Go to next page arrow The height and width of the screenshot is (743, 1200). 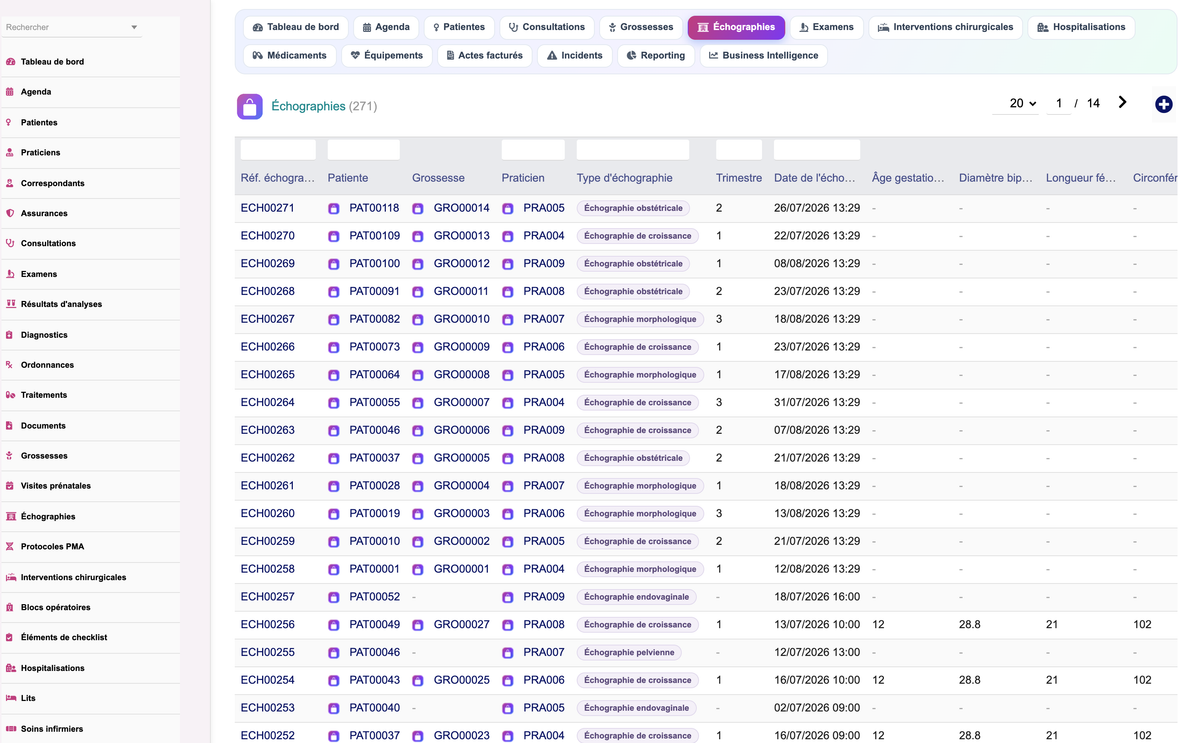pyautogui.click(x=1122, y=103)
